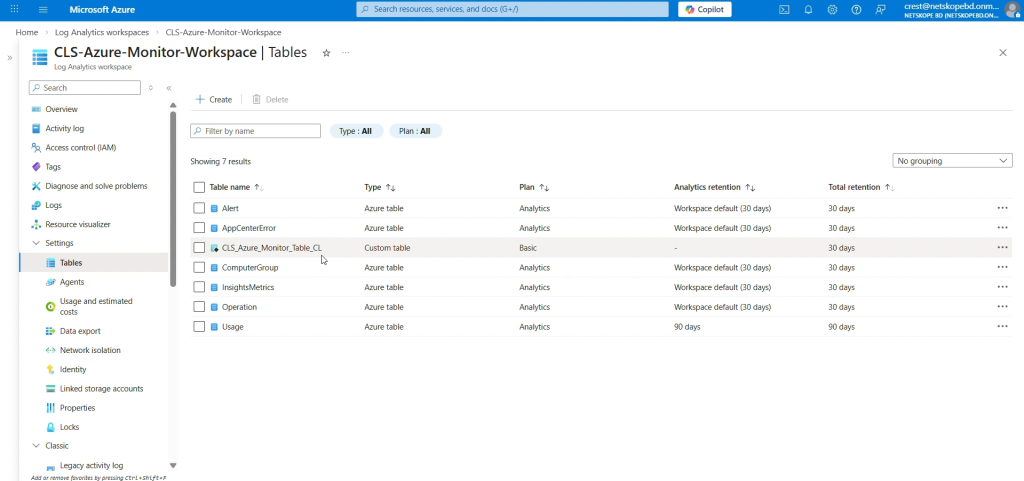This screenshot has height=481, width=1024.
Task: Check the Alert table row
Action: coord(199,208)
